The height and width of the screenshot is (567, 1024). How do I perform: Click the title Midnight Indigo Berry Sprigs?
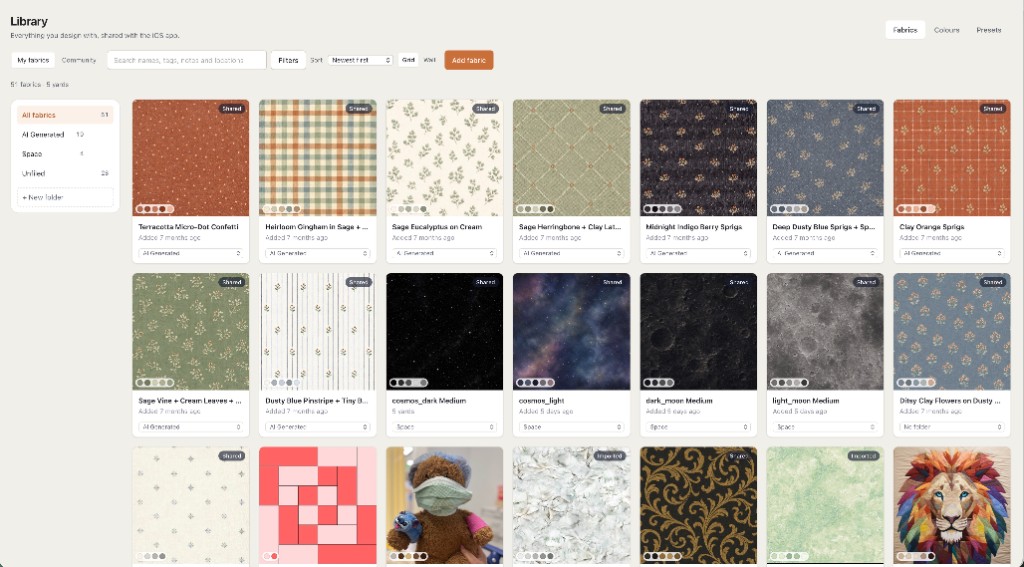click(694, 227)
